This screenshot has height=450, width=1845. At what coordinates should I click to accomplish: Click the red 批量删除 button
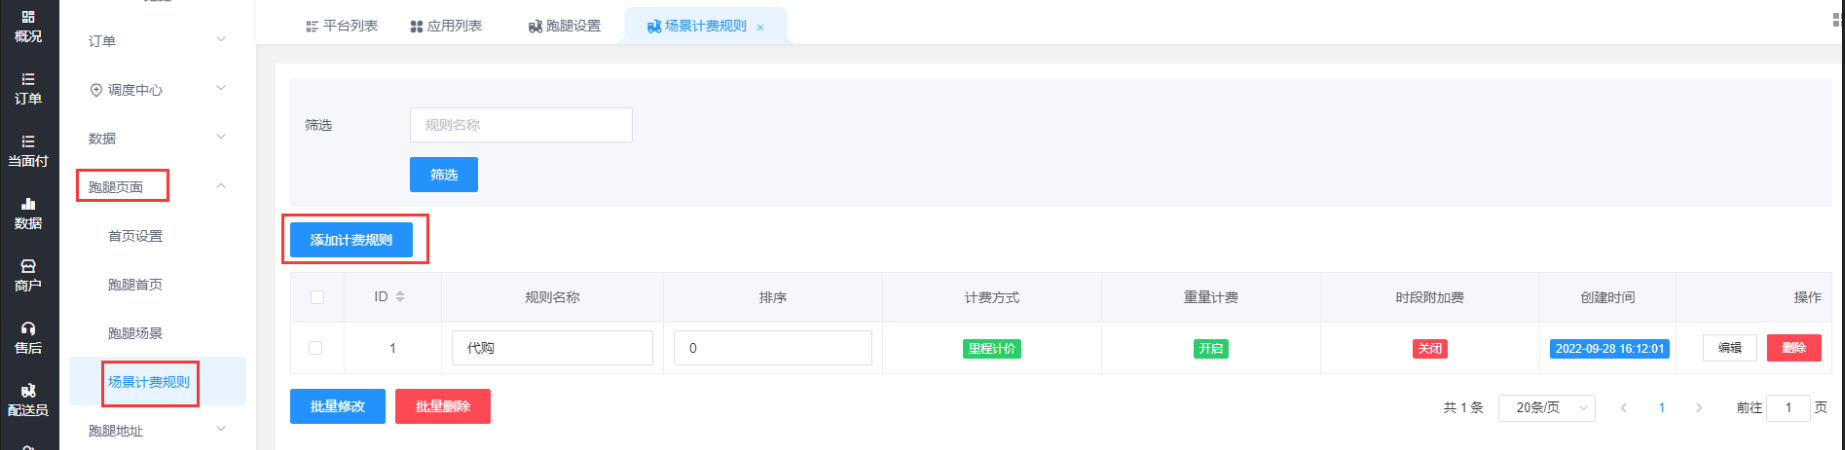443,406
